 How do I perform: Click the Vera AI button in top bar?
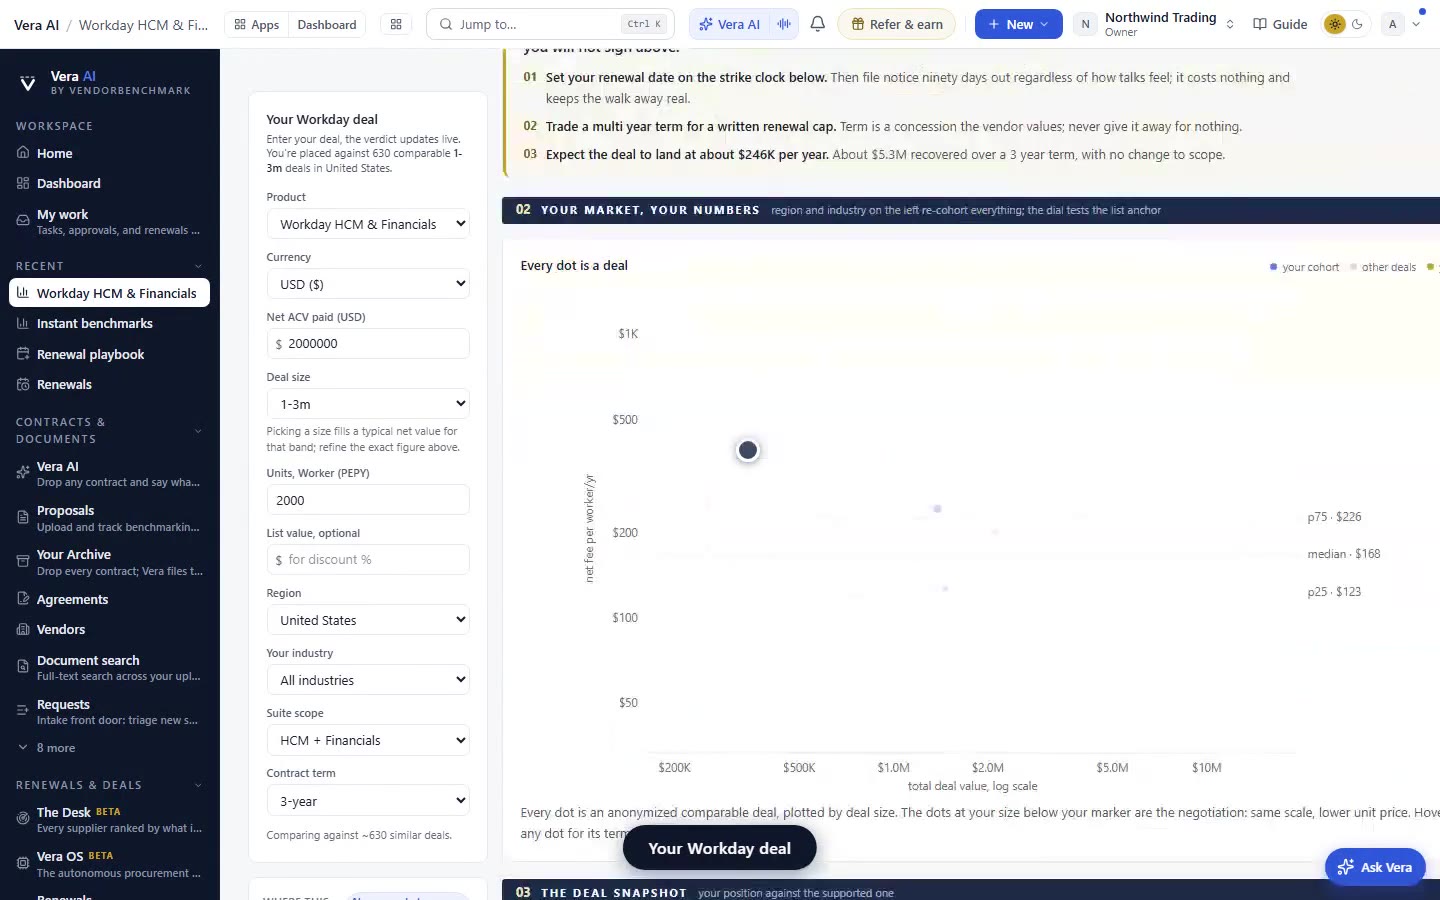[729, 24]
